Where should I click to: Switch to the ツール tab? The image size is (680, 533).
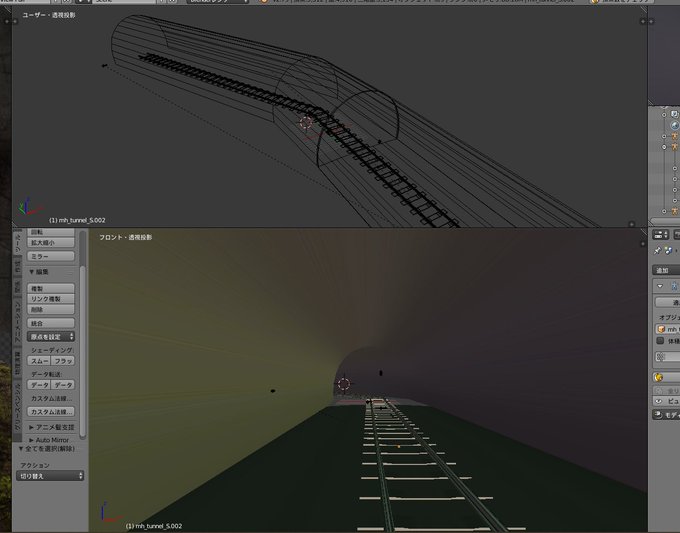click(x=17, y=242)
